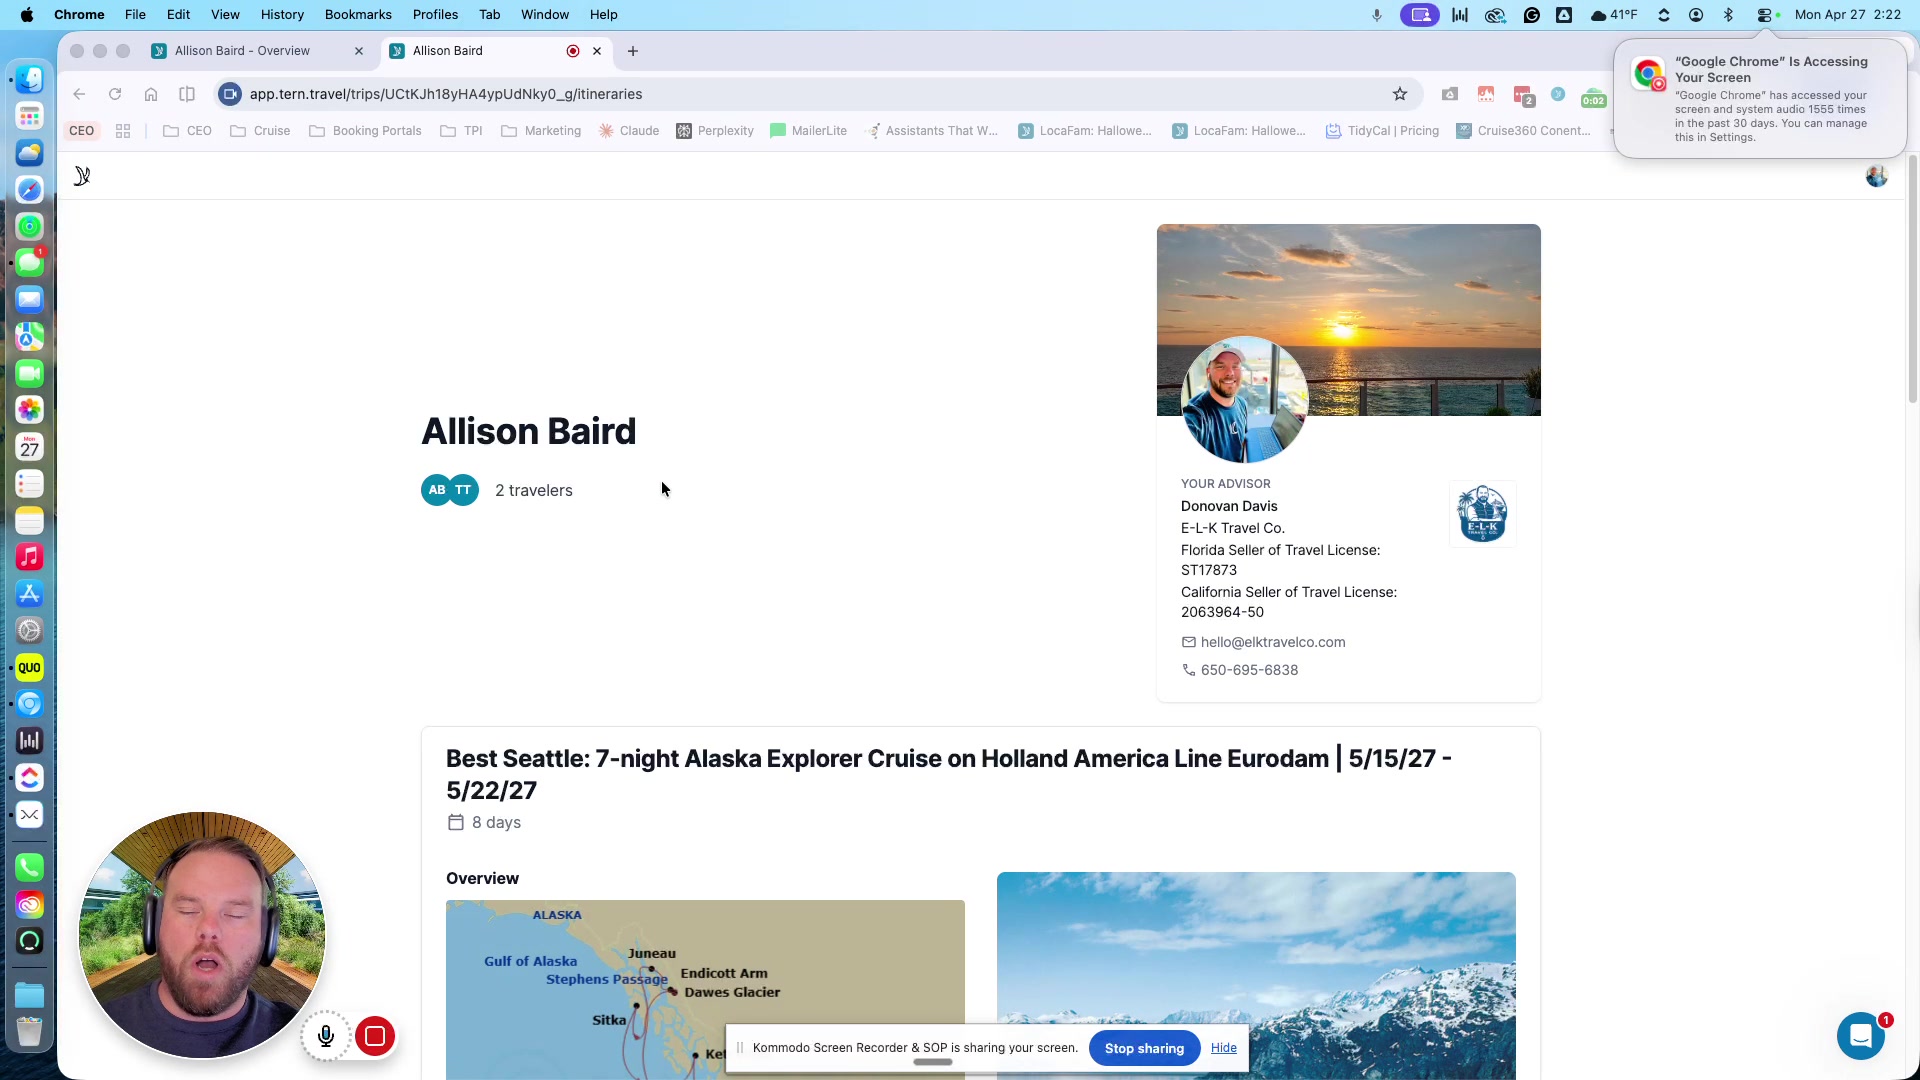Bookmark this page with star icon
This screenshot has height=1080, width=1920.
click(1400, 94)
